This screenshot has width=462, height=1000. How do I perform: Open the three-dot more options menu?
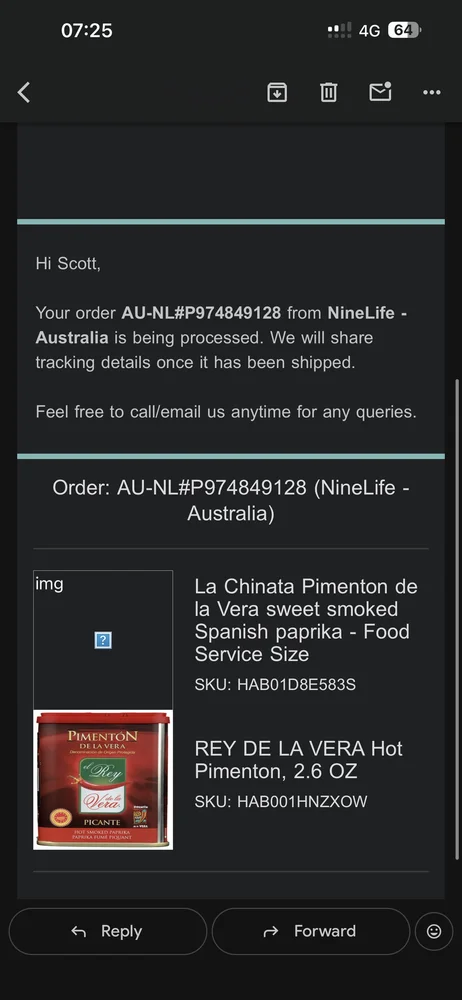coord(432,92)
